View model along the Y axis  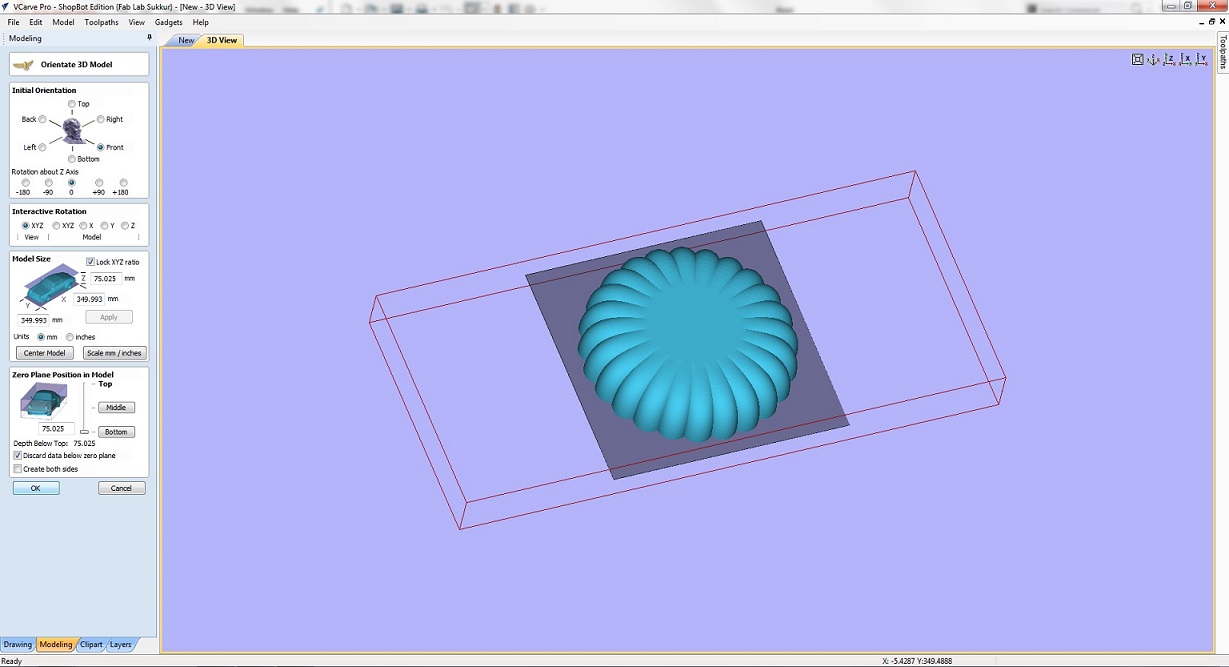[x=1201, y=60]
